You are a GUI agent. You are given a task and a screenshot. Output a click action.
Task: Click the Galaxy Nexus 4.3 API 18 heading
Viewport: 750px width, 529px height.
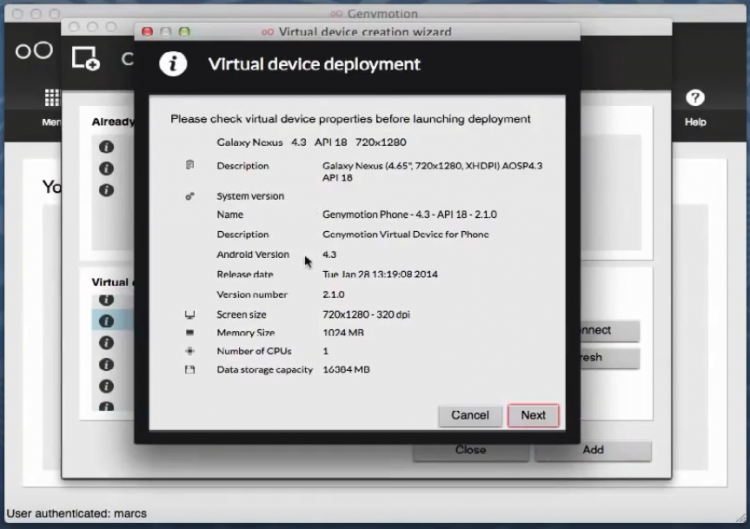[311, 142]
